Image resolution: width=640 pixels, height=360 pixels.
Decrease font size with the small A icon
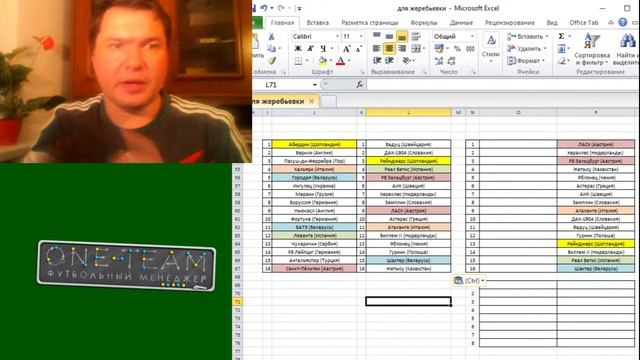pos(358,49)
